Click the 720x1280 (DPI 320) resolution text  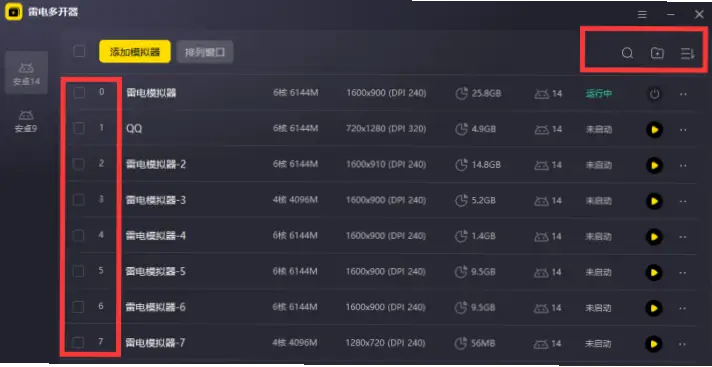click(x=386, y=129)
